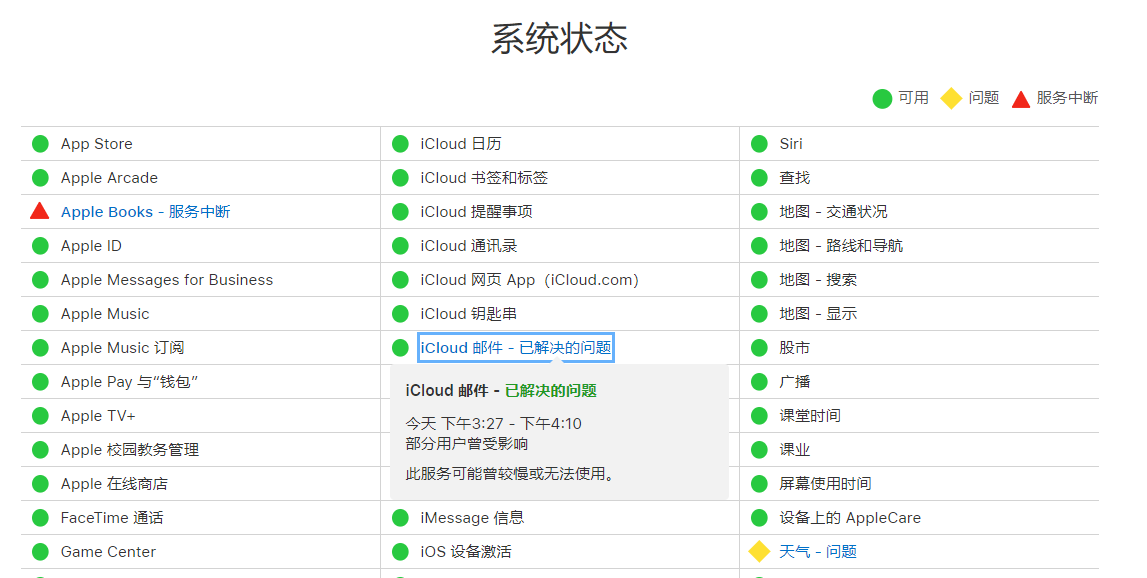Click the green dot beside 广播

click(759, 382)
